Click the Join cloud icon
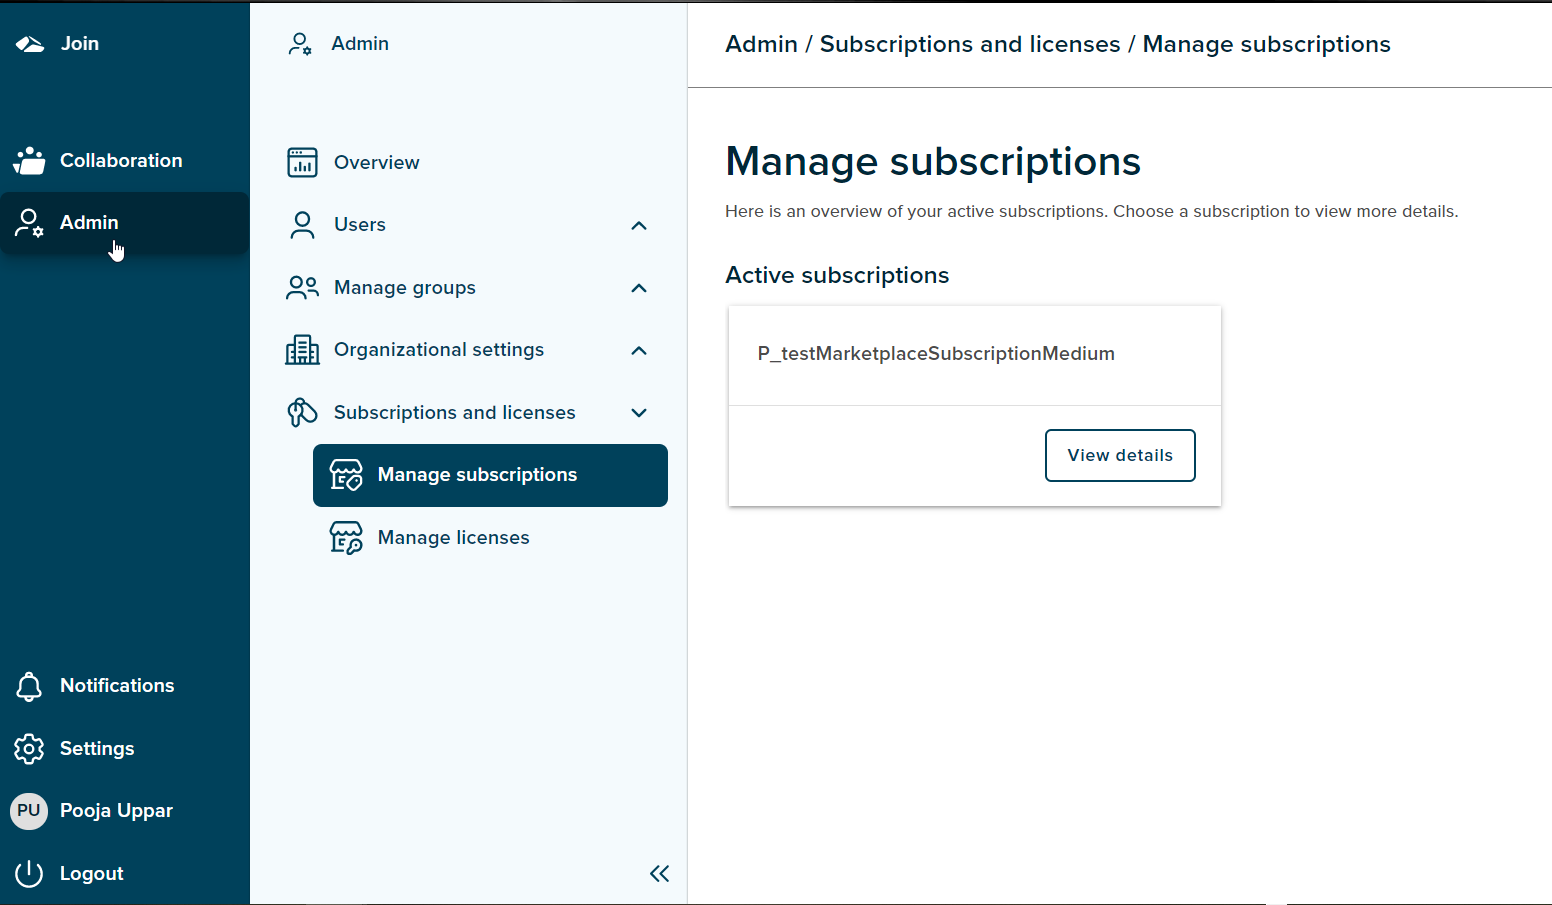1552x905 pixels. (x=29, y=43)
